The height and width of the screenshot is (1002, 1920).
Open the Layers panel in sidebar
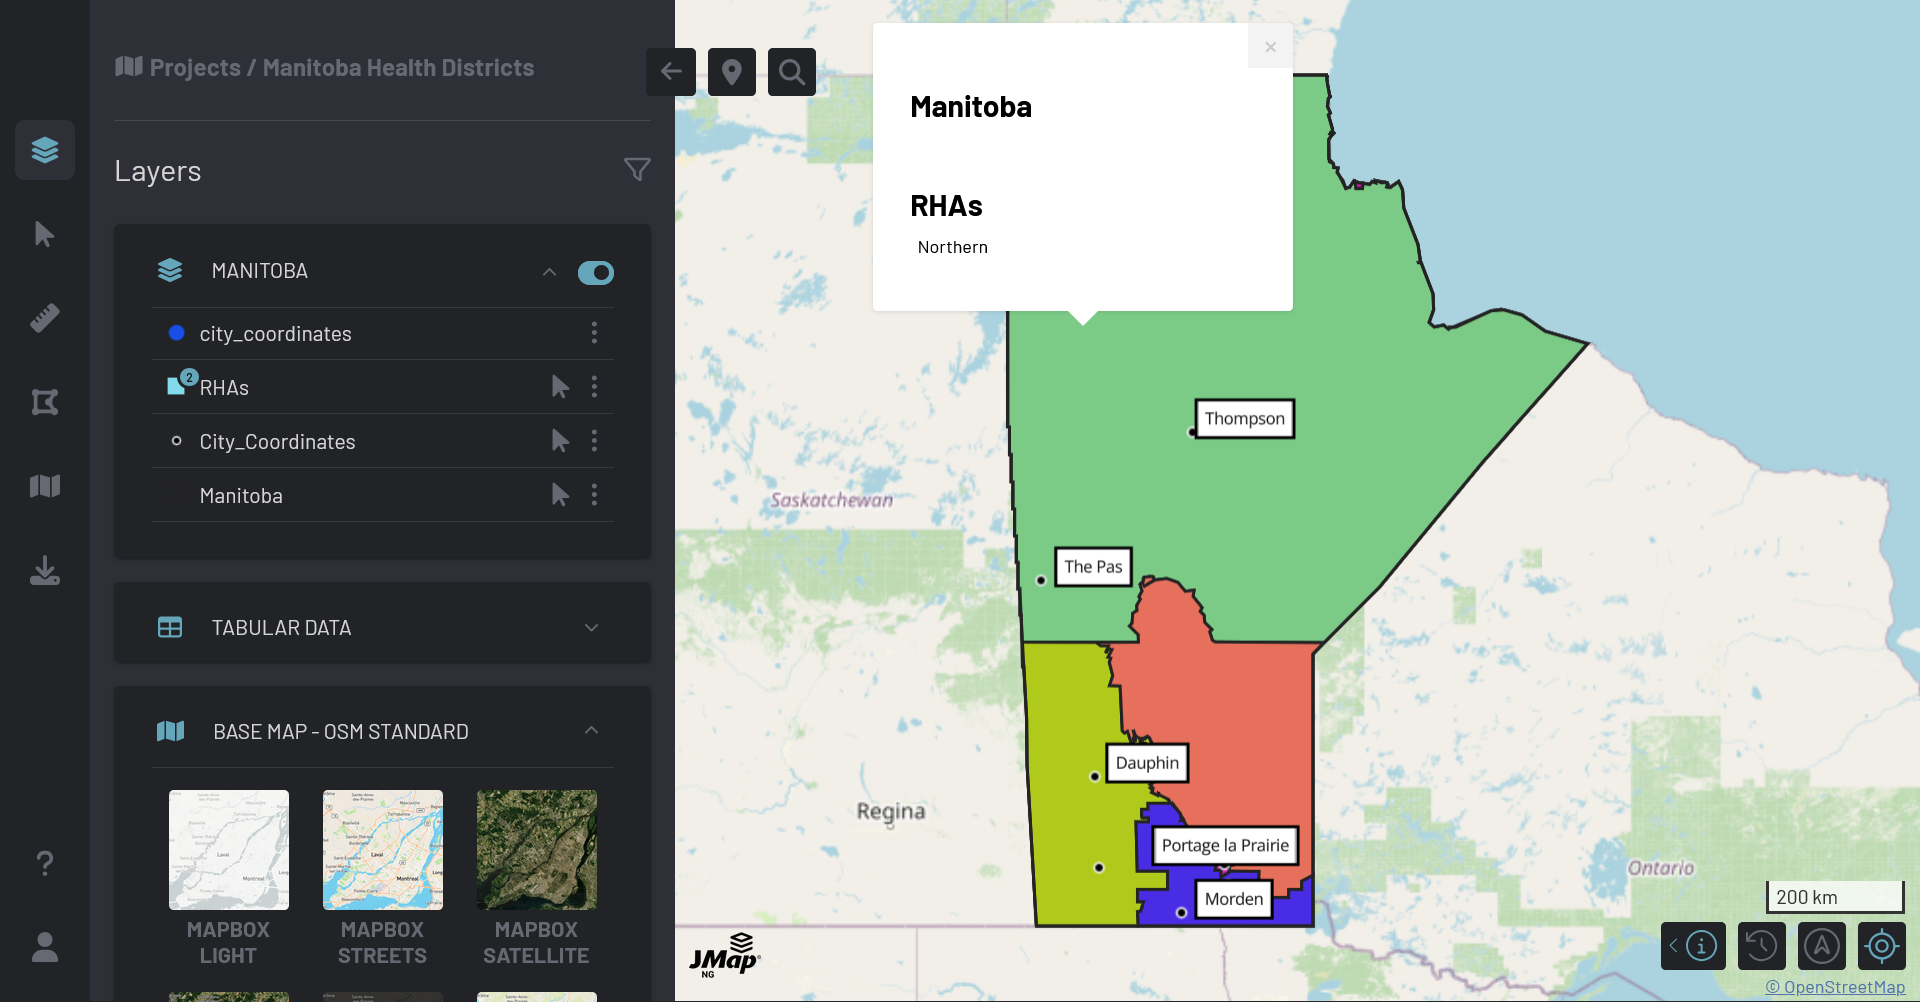click(45, 150)
